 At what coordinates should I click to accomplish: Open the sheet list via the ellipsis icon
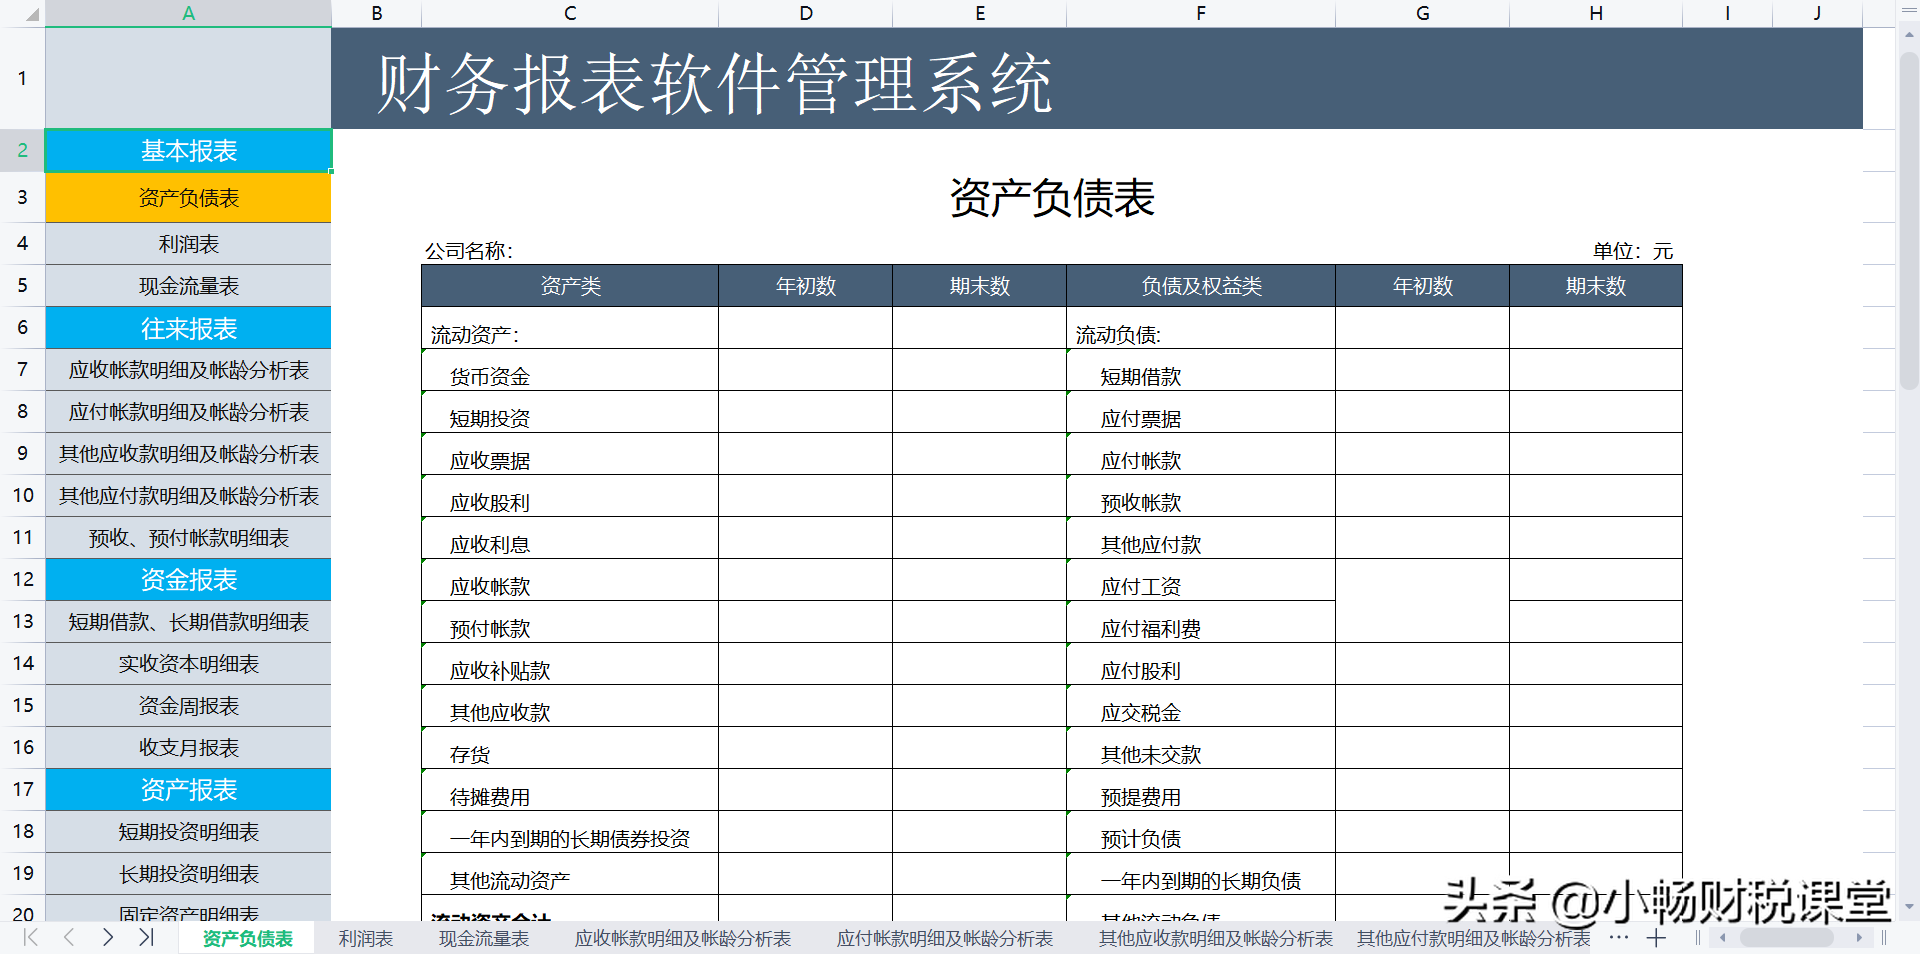point(1617,938)
